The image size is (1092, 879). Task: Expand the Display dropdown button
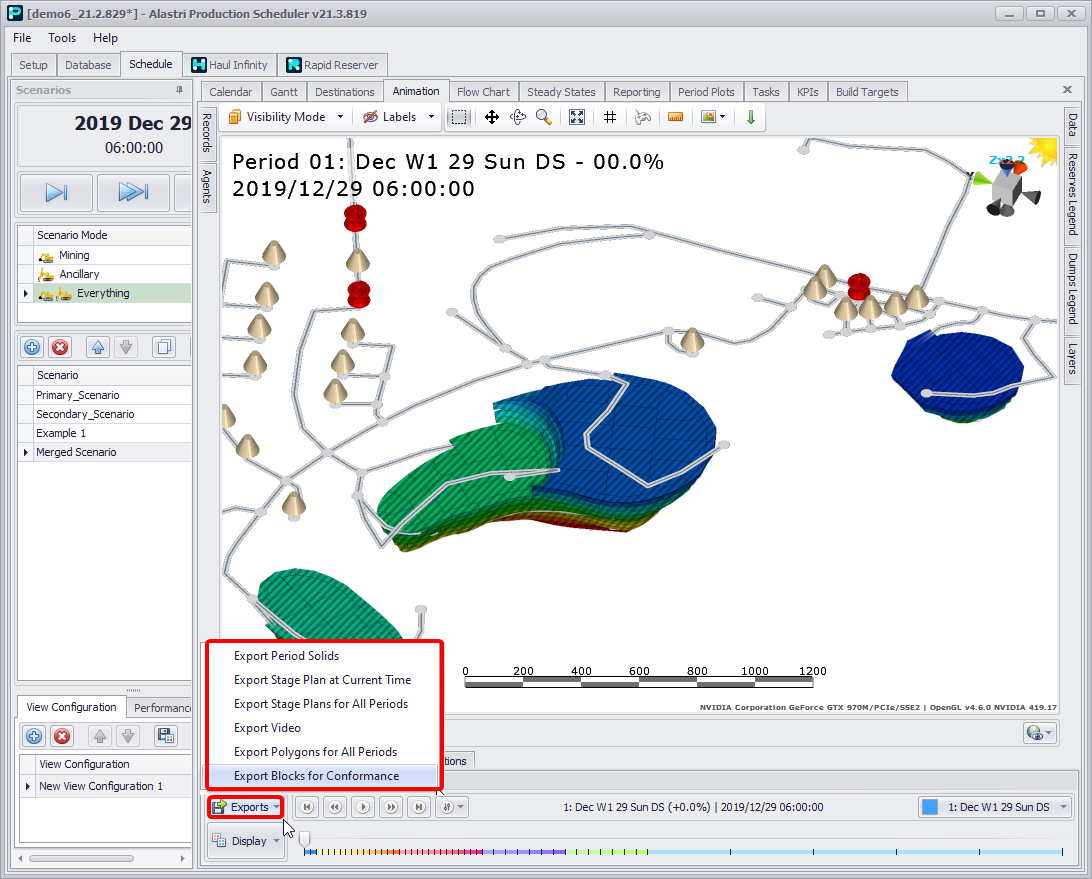tap(247, 841)
